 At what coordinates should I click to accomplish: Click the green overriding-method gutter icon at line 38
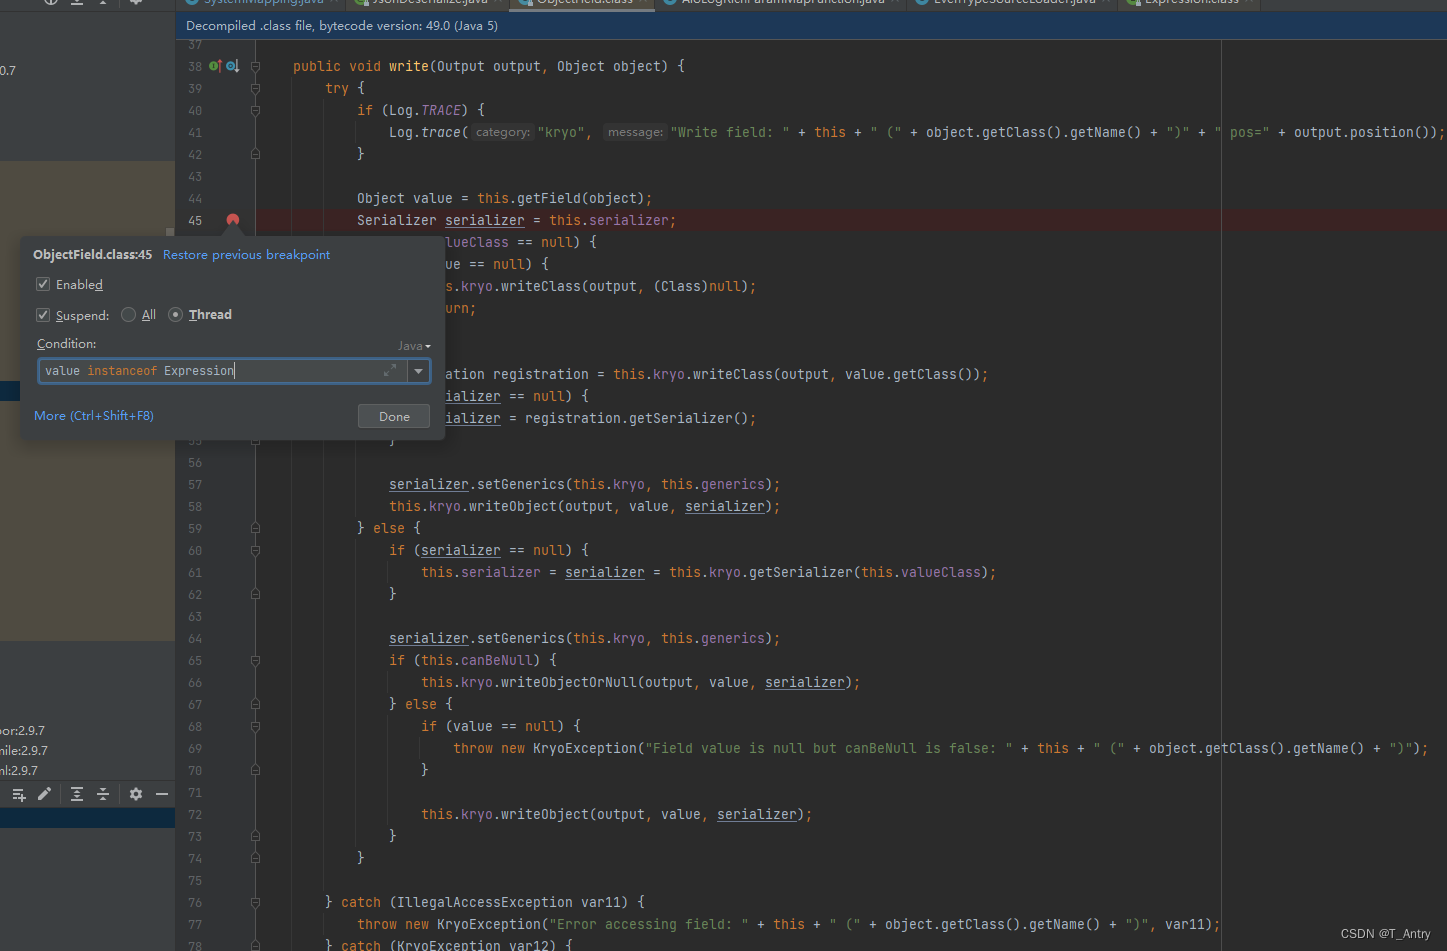pyautogui.click(x=215, y=66)
